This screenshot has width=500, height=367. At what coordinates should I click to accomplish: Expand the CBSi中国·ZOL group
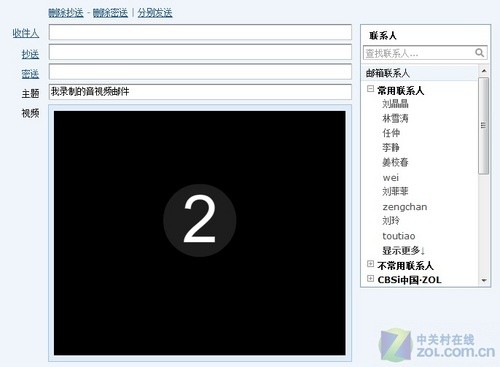[370, 278]
